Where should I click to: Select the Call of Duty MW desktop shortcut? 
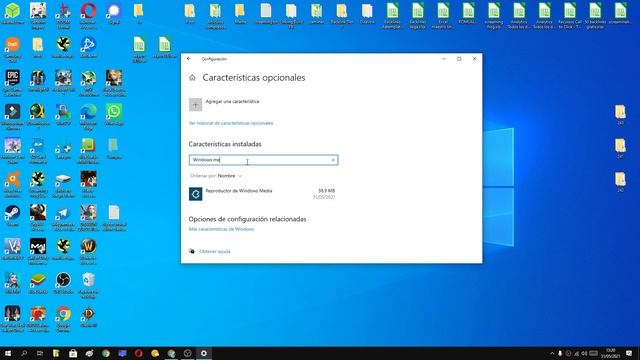[38, 251]
